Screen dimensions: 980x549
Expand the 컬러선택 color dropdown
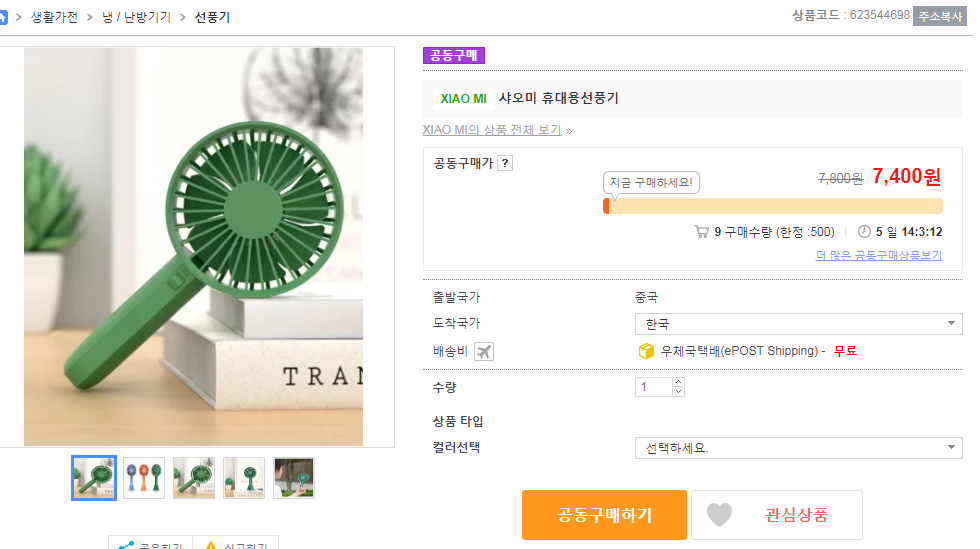798,448
